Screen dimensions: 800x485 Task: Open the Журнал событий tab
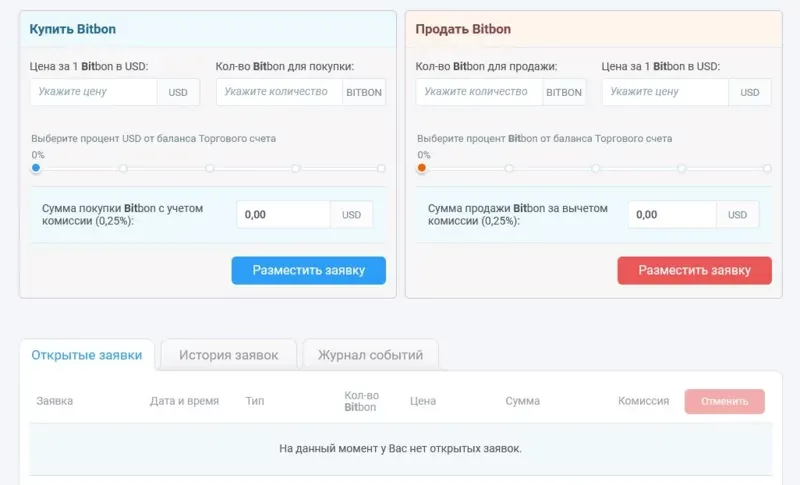(x=370, y=355)
